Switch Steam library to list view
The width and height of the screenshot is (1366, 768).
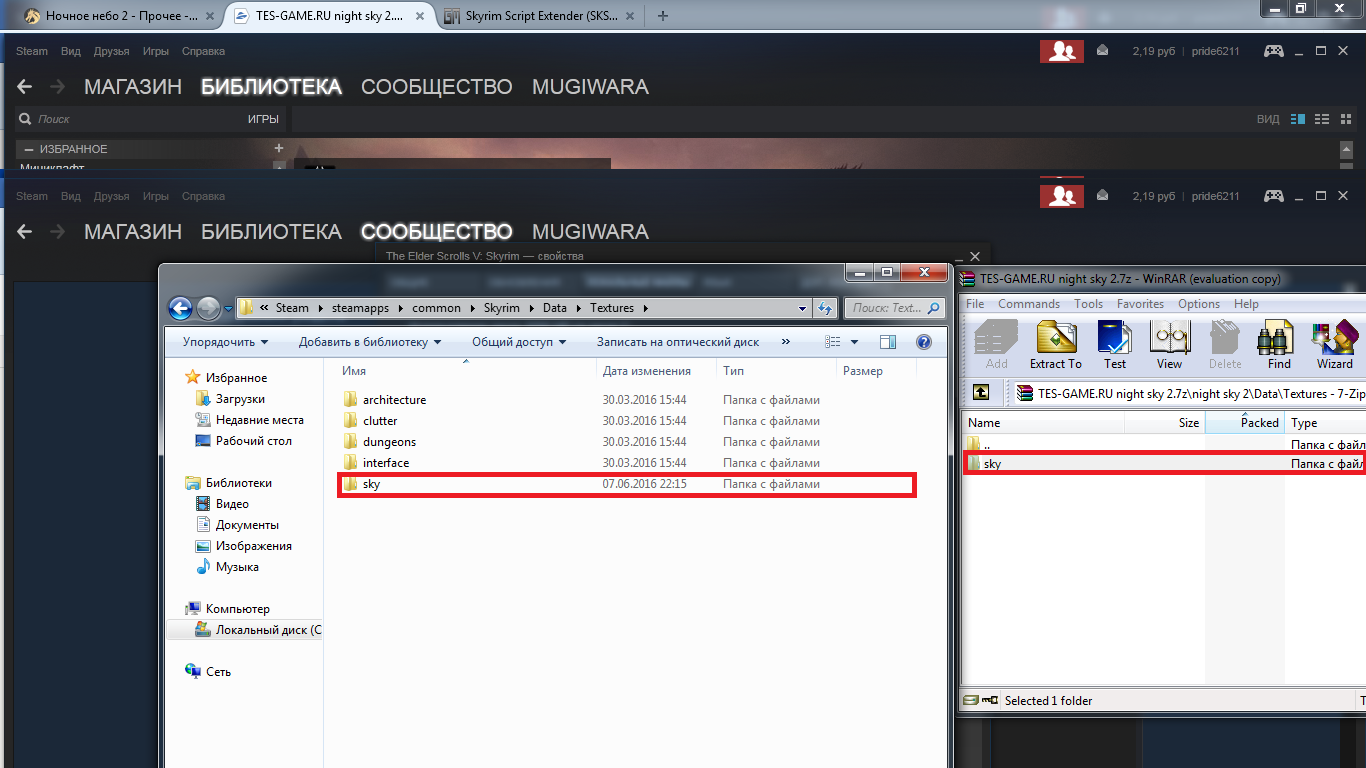tap(1321, 119)
